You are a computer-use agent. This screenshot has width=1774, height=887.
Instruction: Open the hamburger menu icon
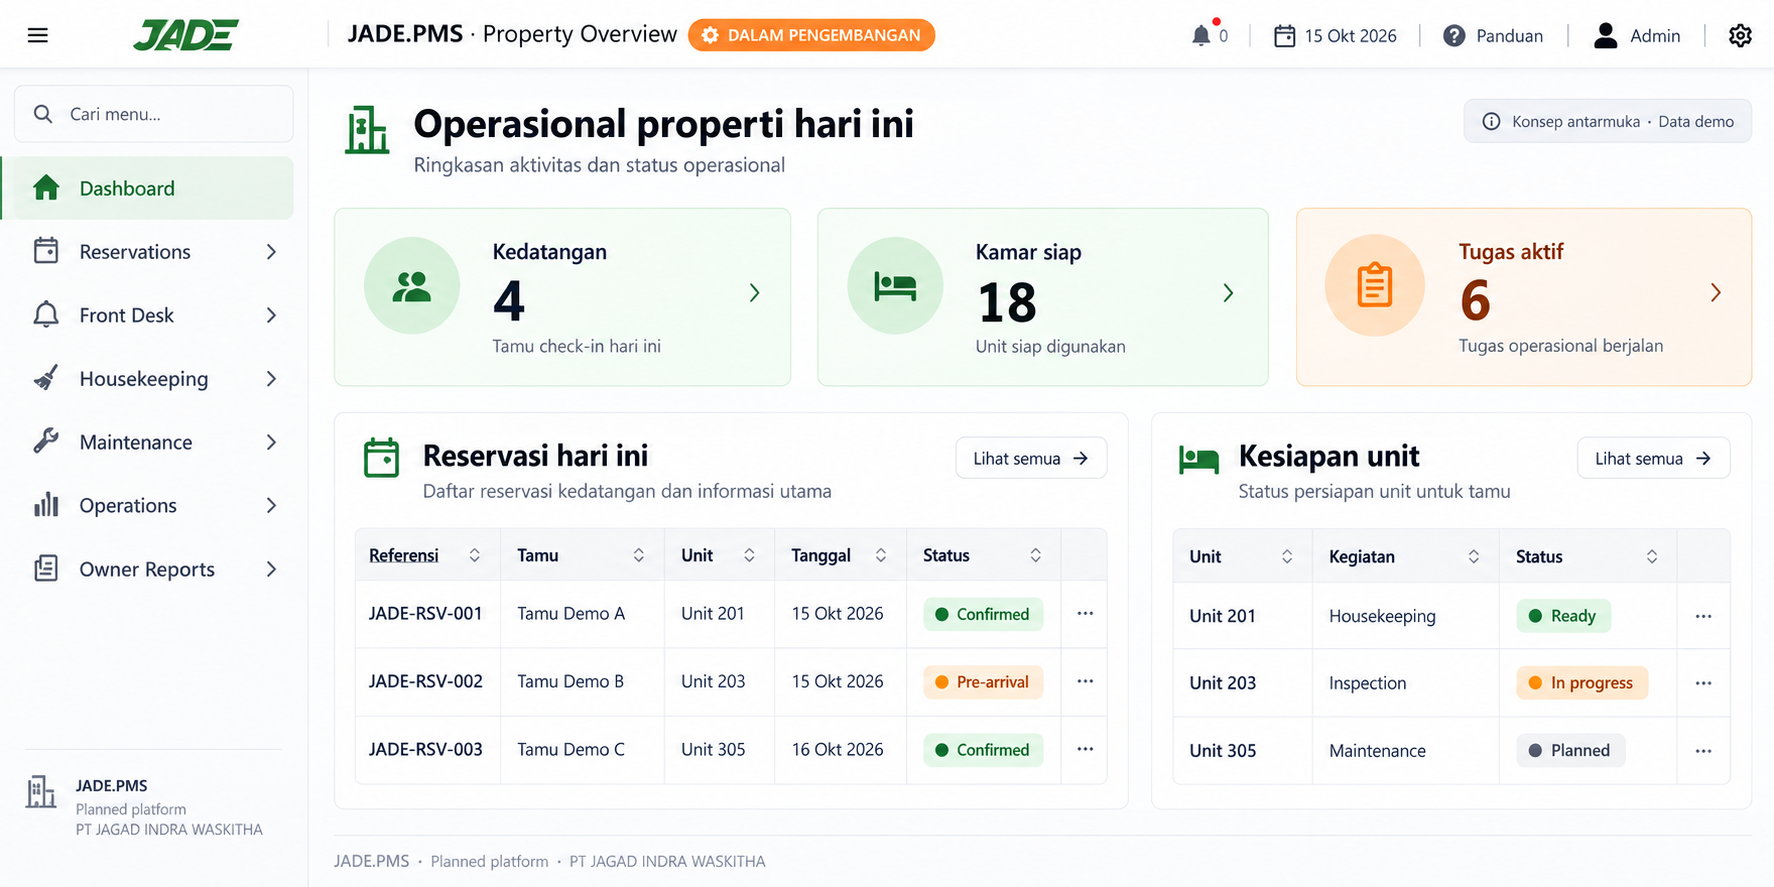[x=38, y=36]
